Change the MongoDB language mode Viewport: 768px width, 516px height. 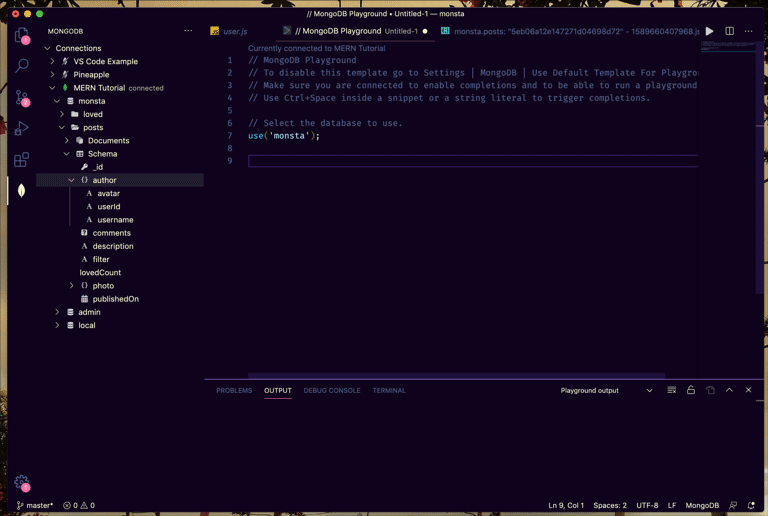click(702, 505)
